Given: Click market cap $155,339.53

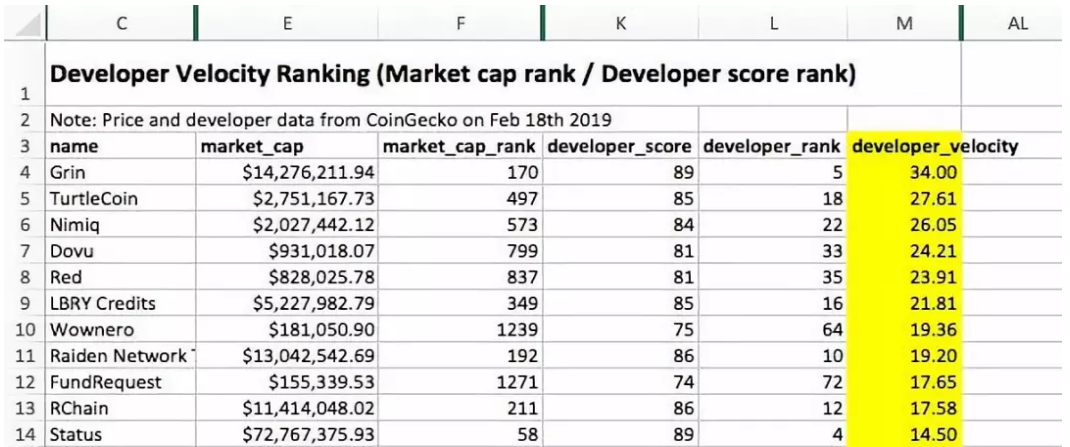Looking at the screenshot, I should click(x=287, y=381).
